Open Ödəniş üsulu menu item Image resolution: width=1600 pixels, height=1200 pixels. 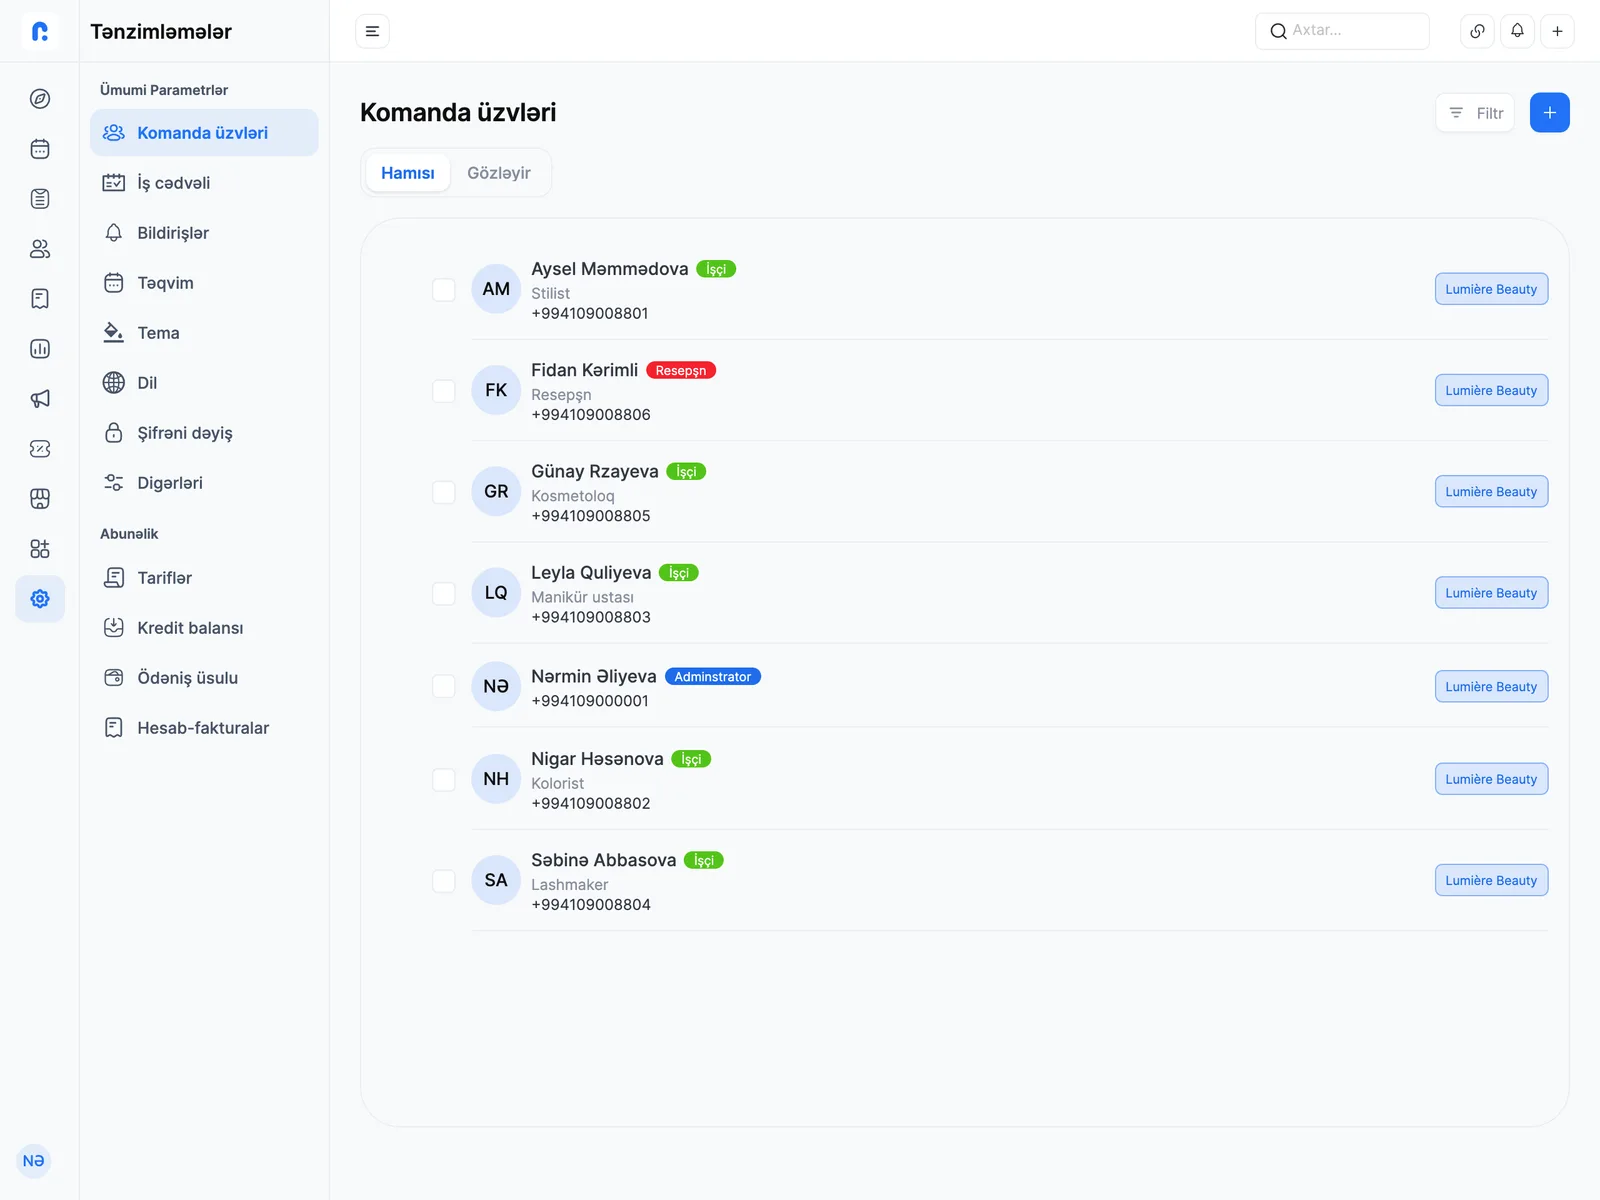(x=204, y=678)
